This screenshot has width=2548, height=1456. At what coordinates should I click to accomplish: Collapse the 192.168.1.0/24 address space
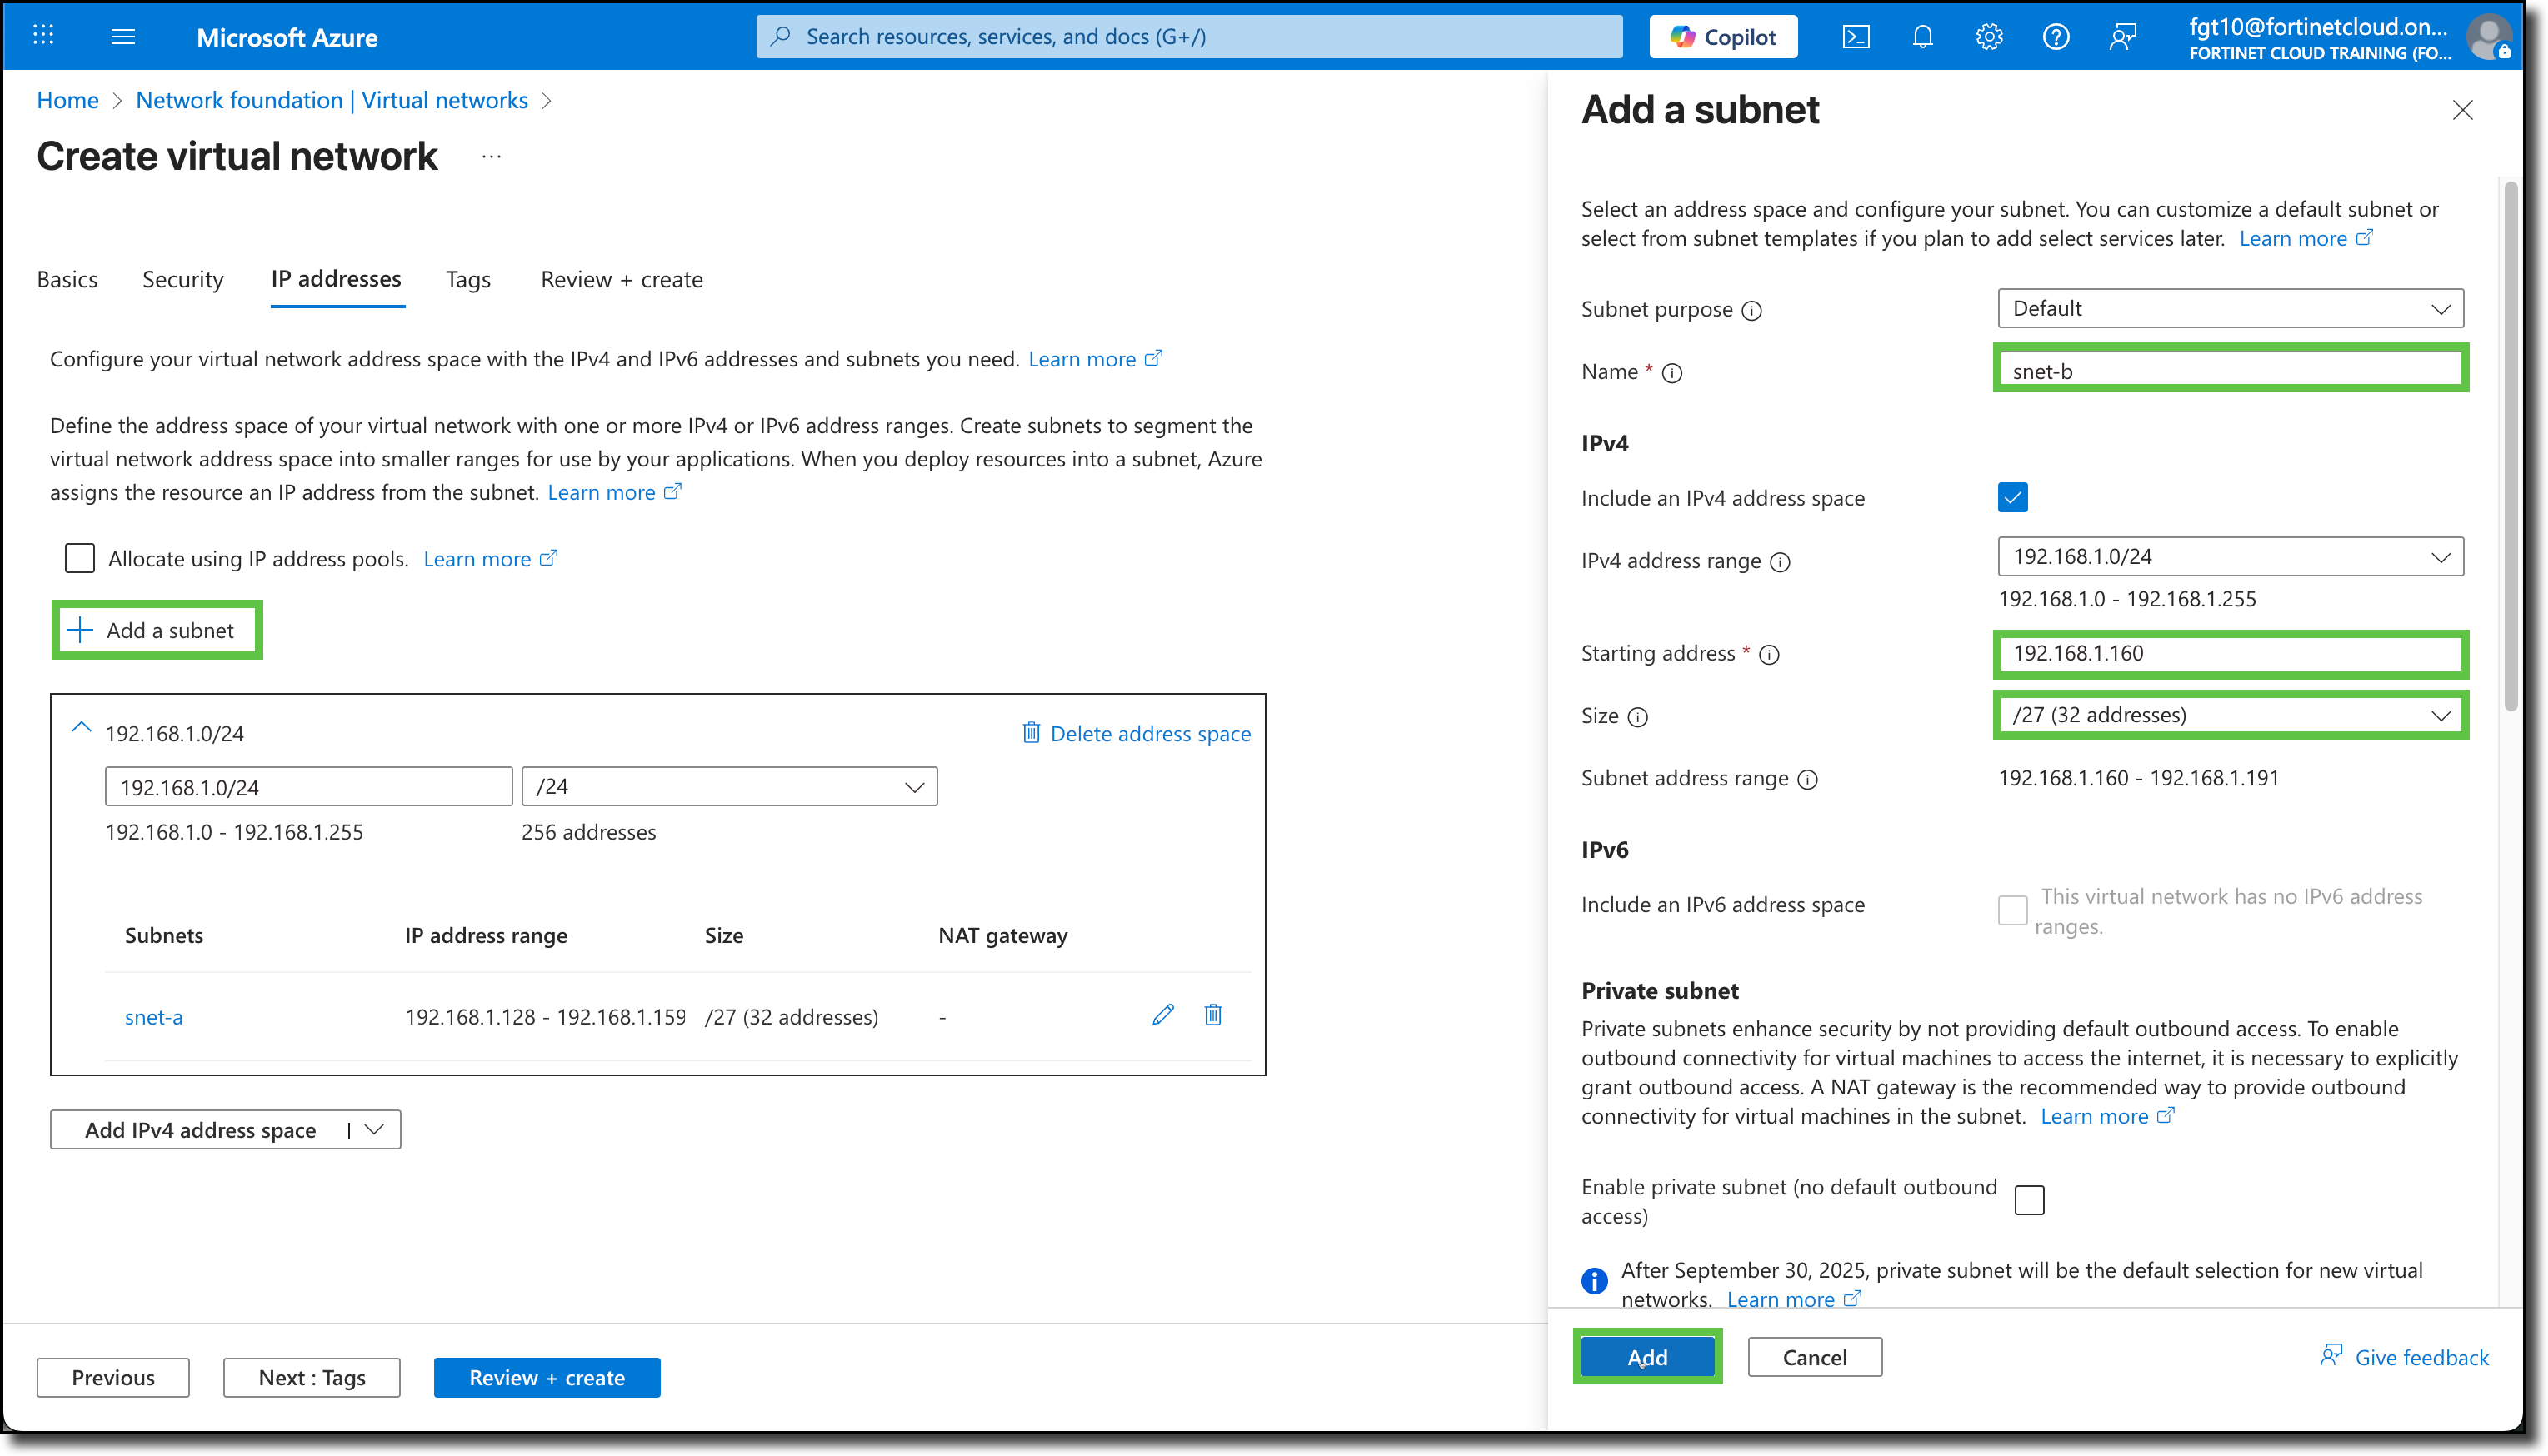(81, 727)
